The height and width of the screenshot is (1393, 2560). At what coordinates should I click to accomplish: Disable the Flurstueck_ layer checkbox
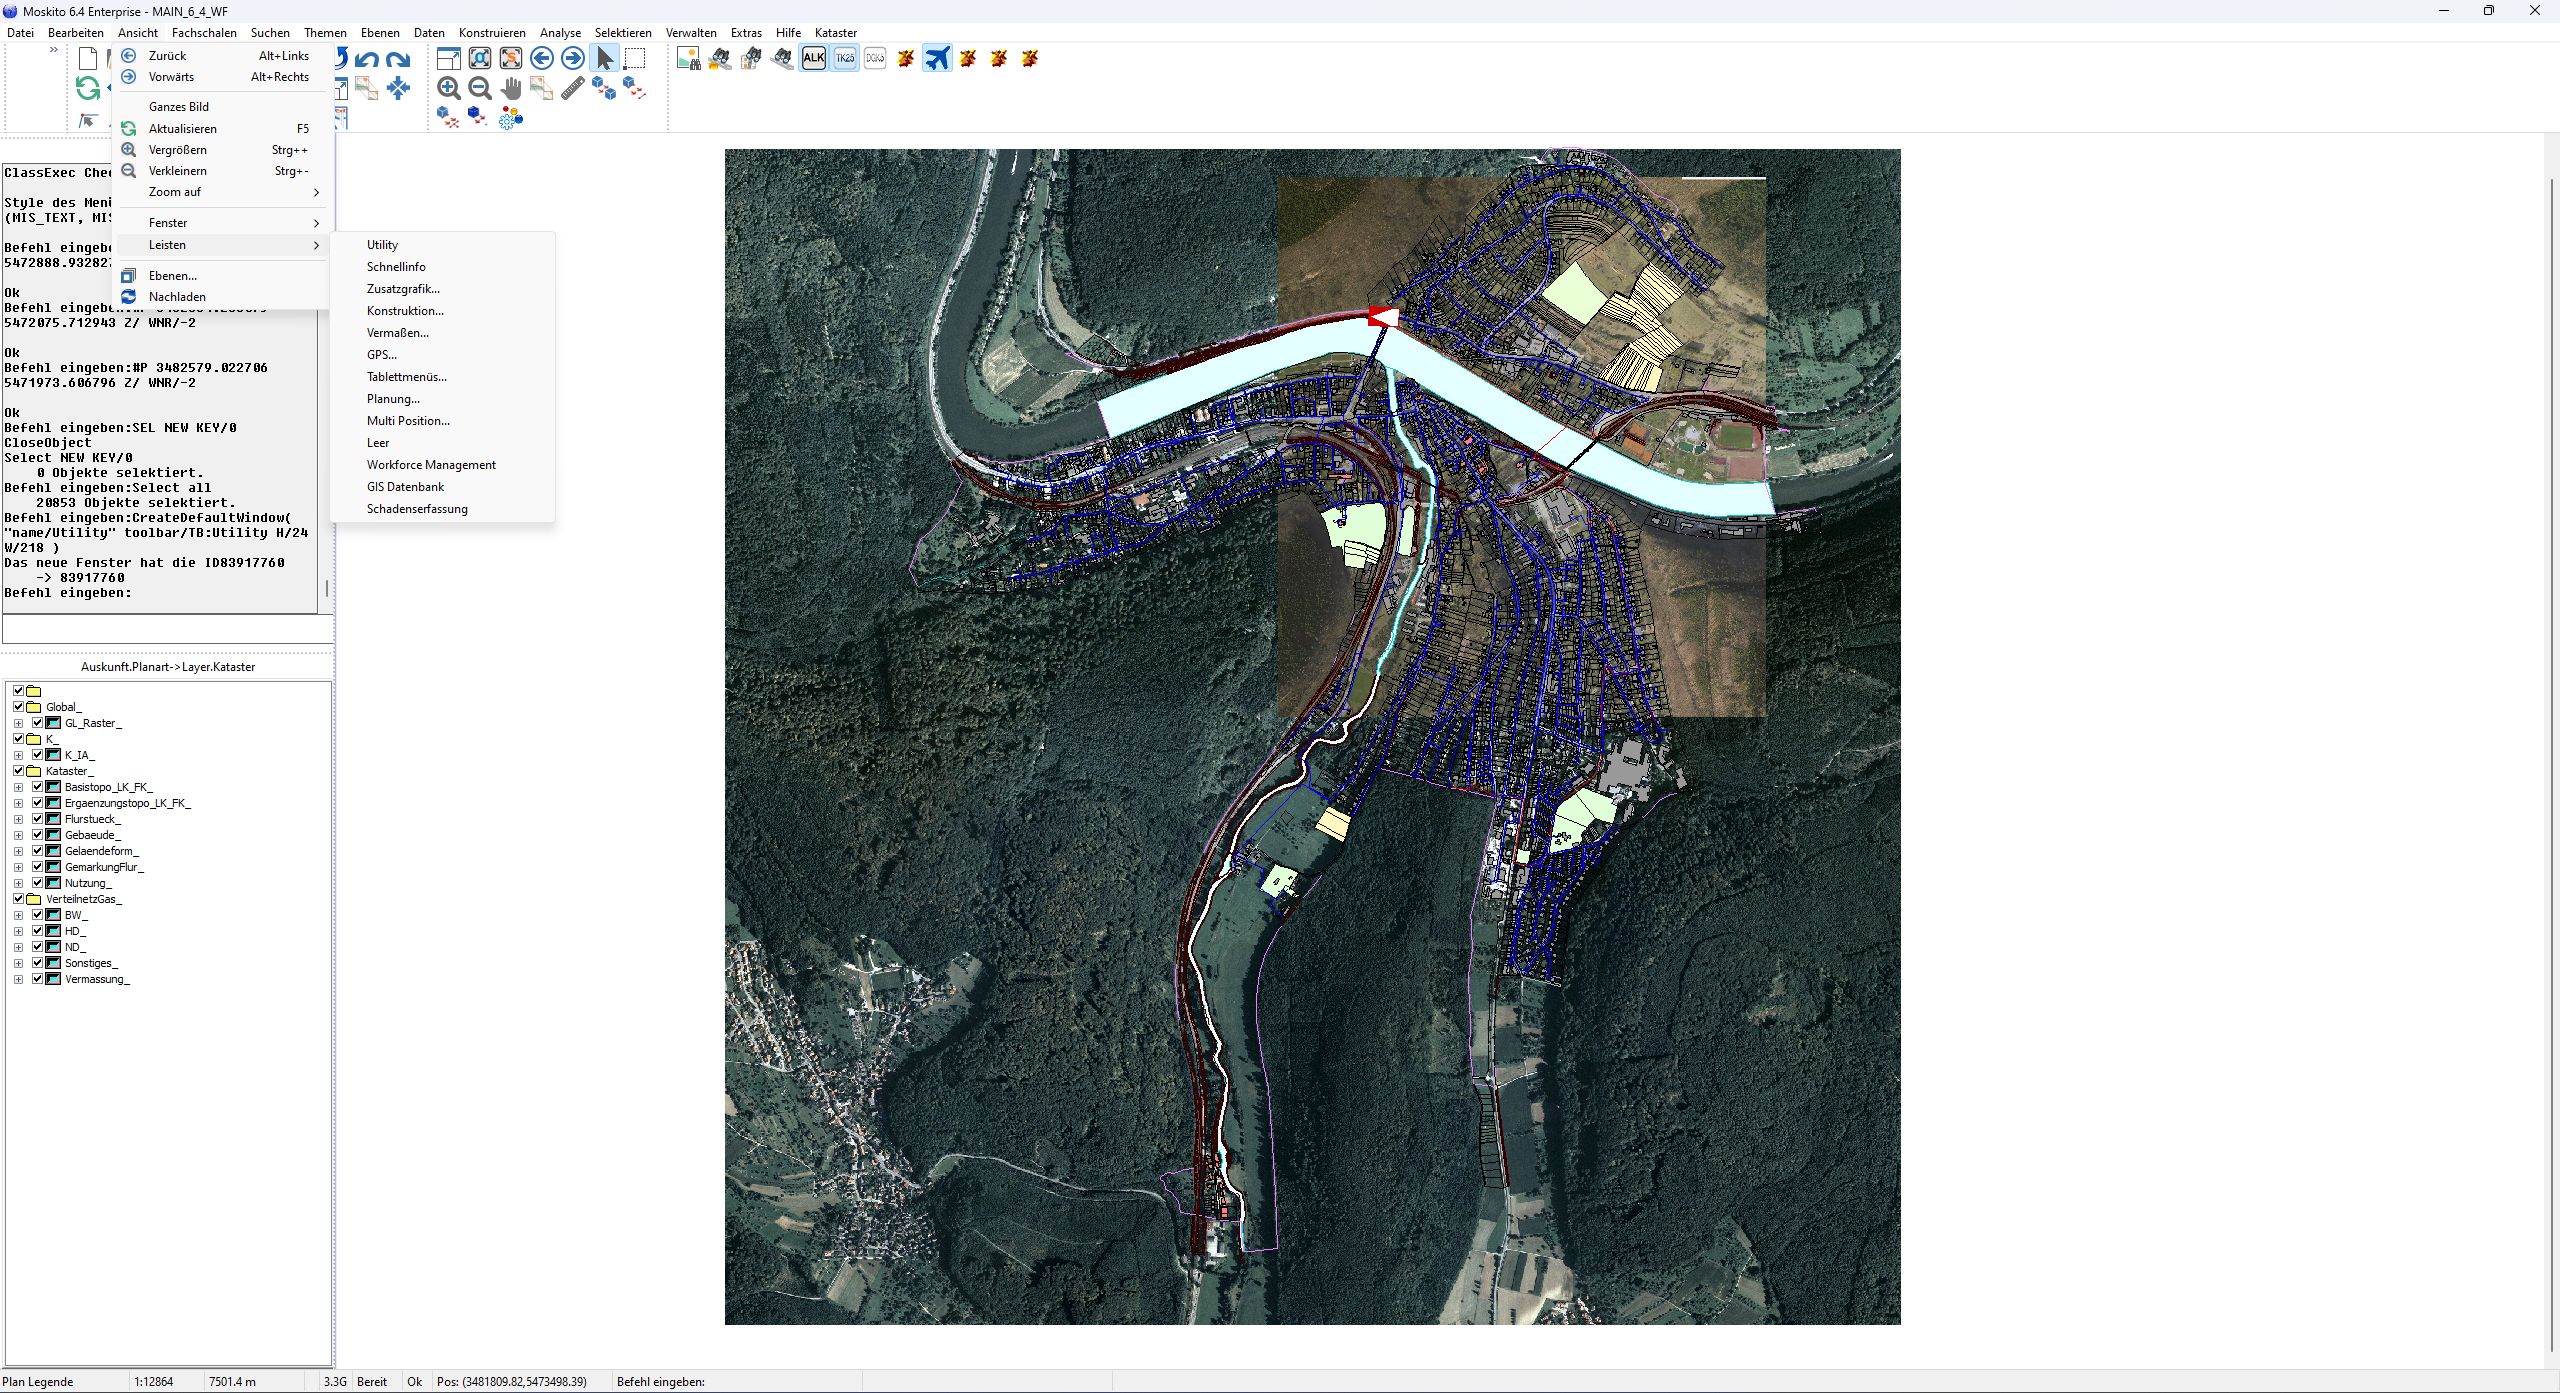[38, 819]
